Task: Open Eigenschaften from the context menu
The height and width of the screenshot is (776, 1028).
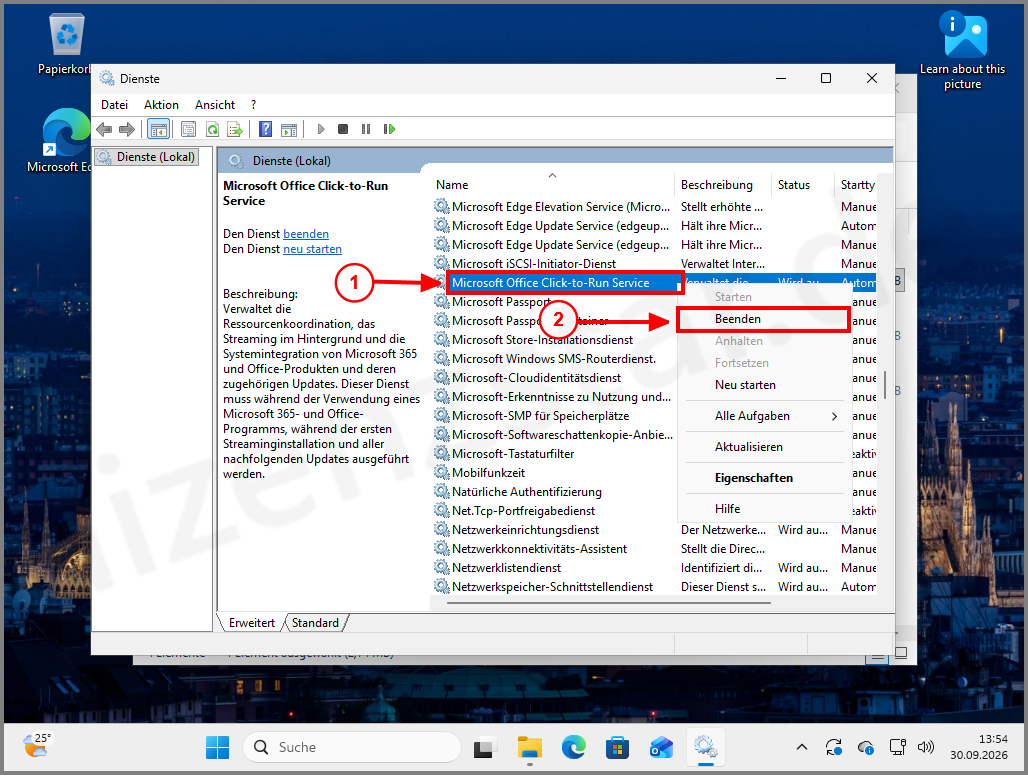Action: coord(764,478)
